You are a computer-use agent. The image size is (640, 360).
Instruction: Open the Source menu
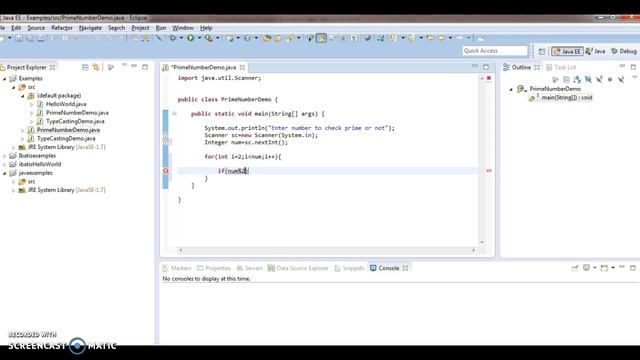click(x=36, y=28)
